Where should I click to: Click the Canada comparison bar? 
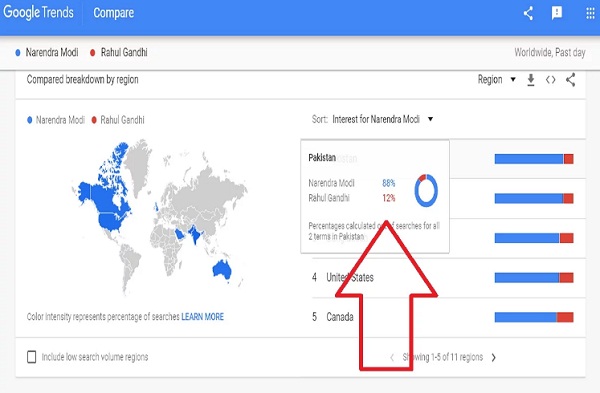tap(534, 317)
